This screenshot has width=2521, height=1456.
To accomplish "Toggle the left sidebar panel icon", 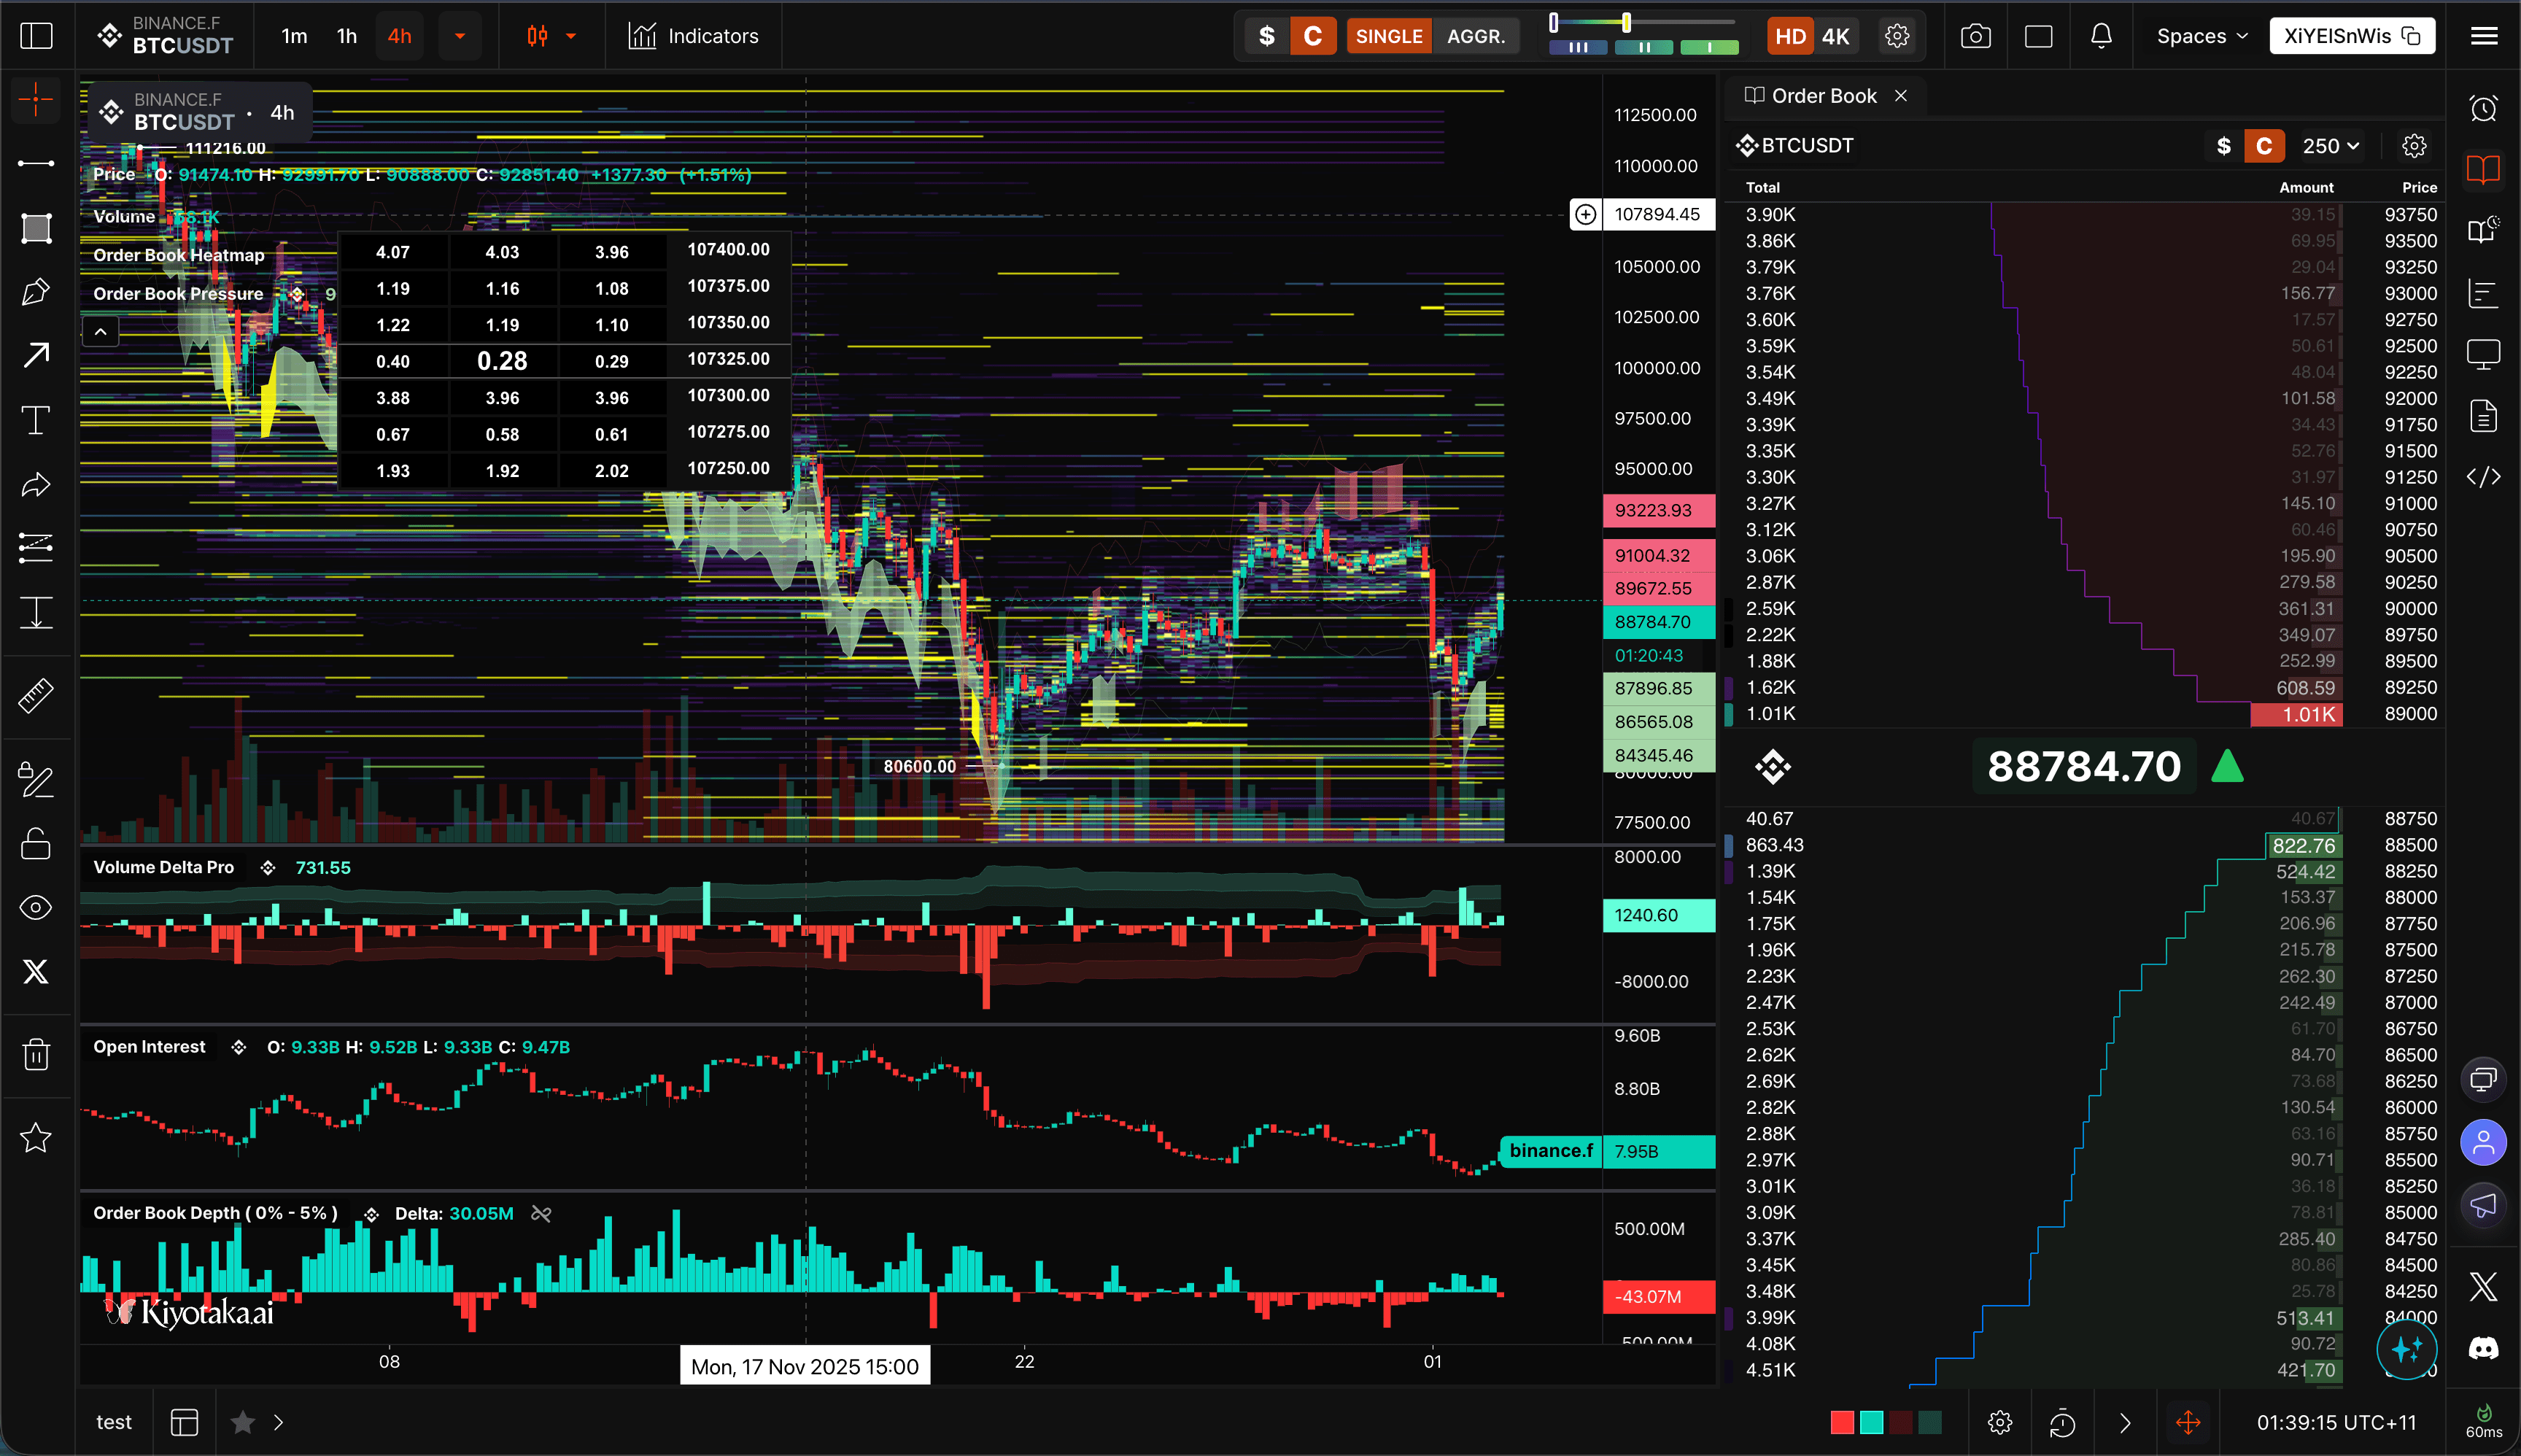I will pos(36,36).
